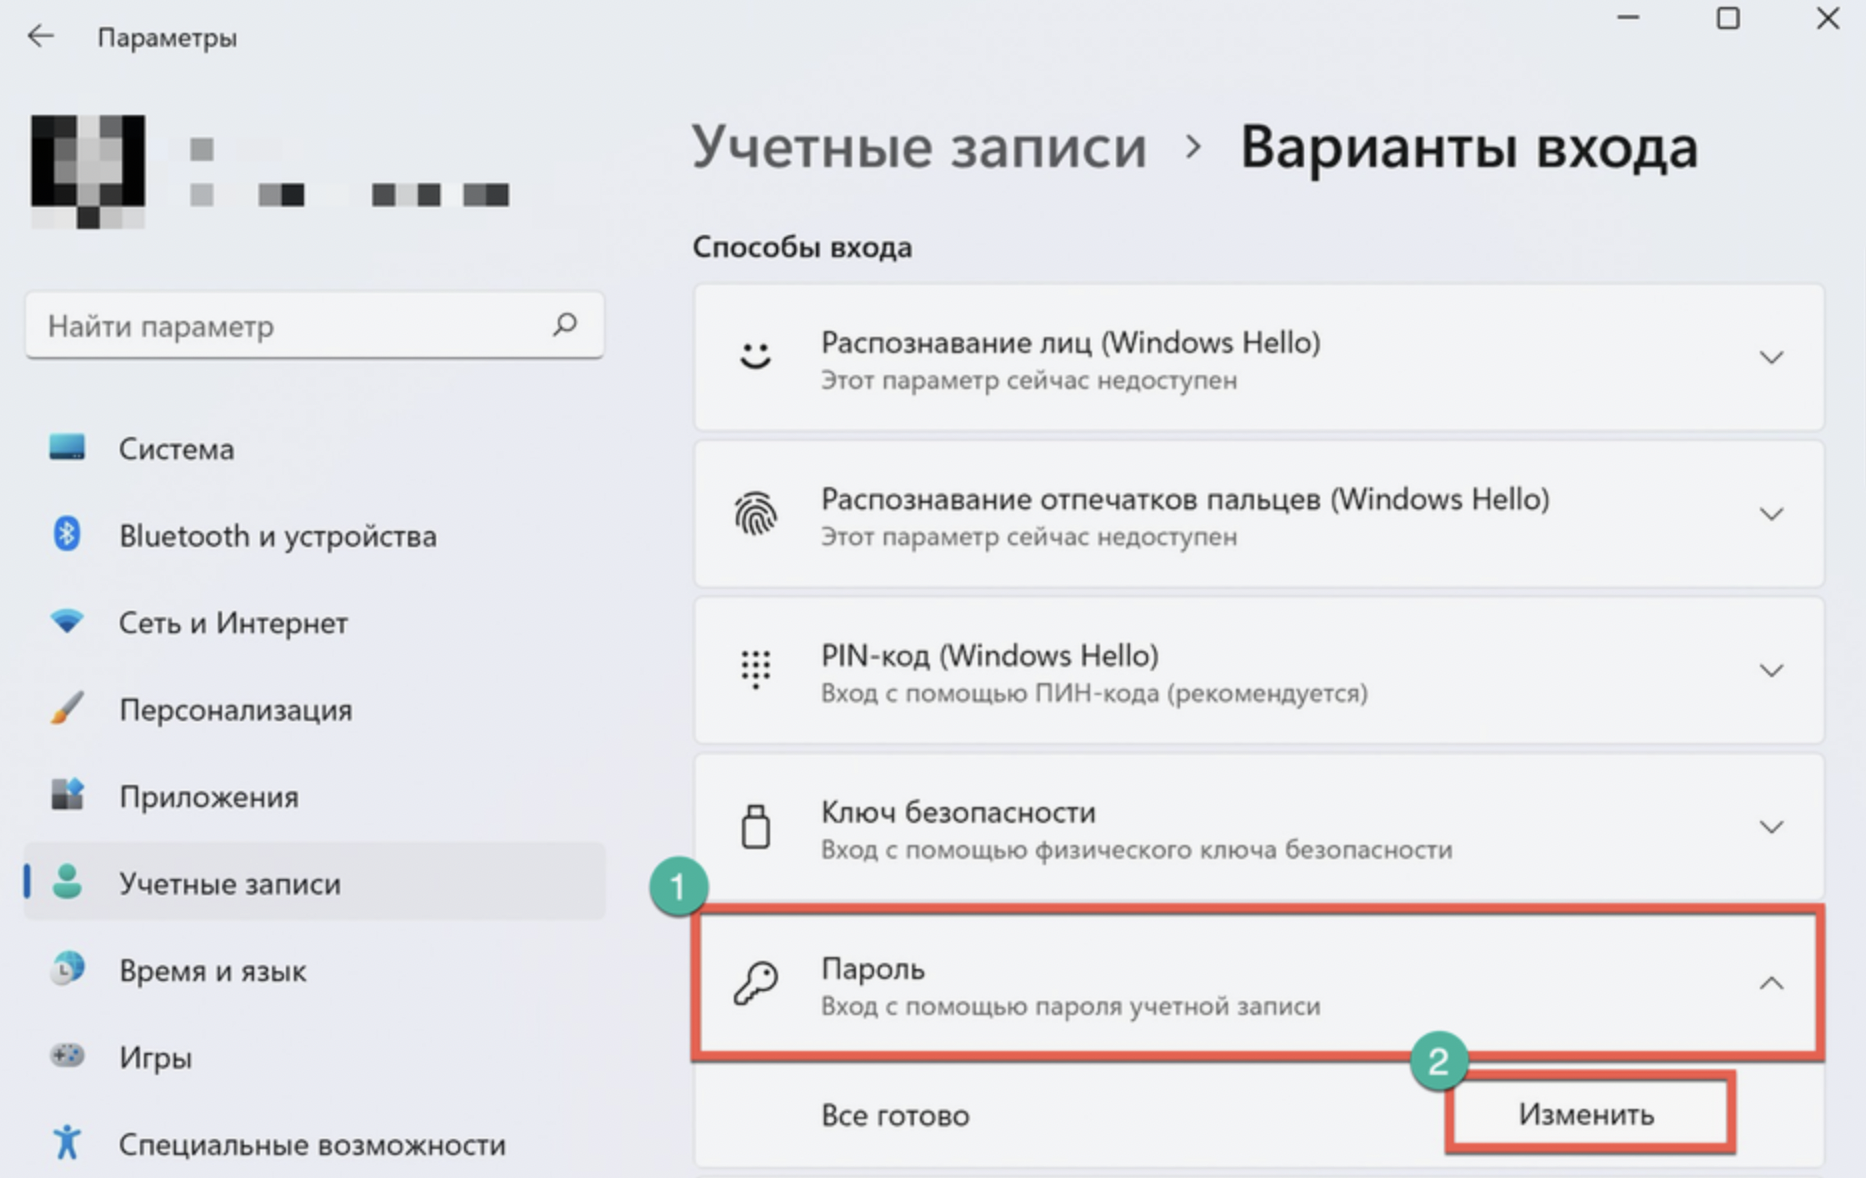Click the Ключ безопасности USB key icon
Image resolution: width=1866 pixels, height=1178 pixels.
[756, 828]
